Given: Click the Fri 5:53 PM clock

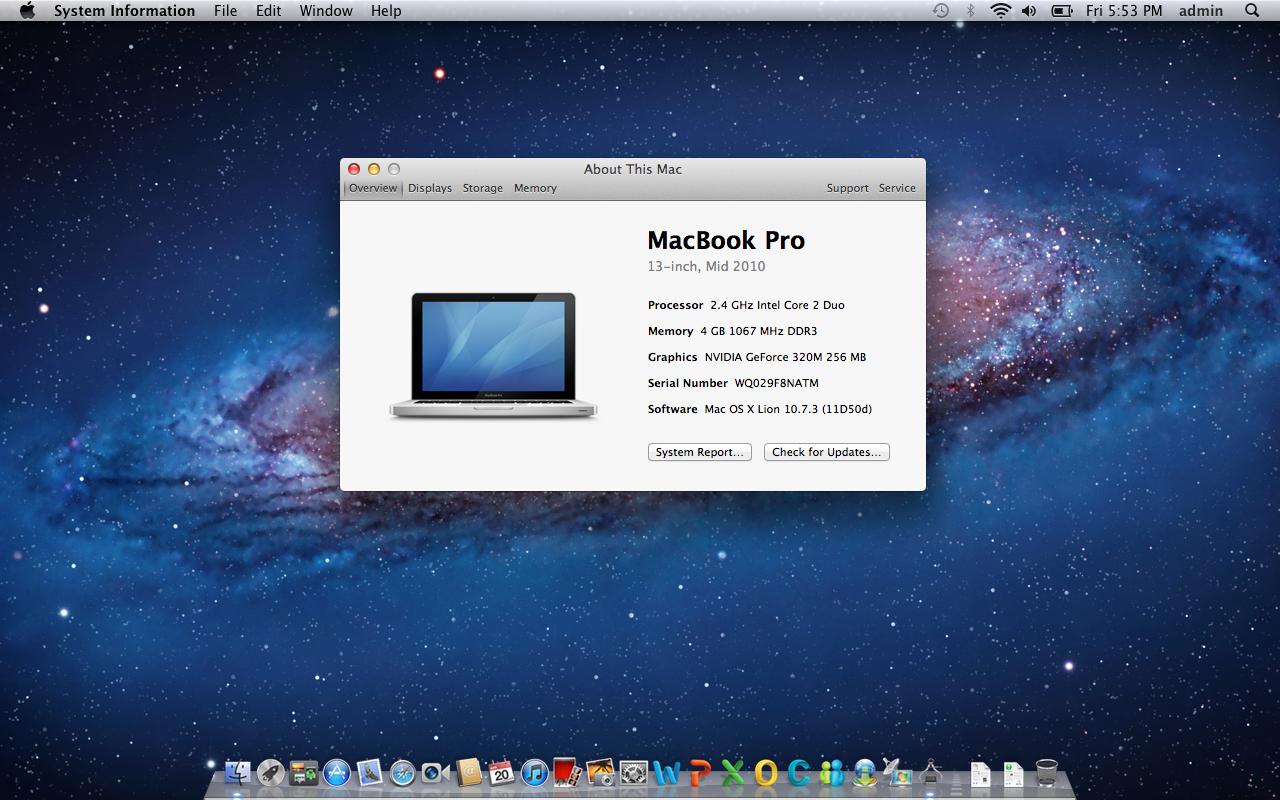Looking at the screenshot, I should pos(1124,11).
